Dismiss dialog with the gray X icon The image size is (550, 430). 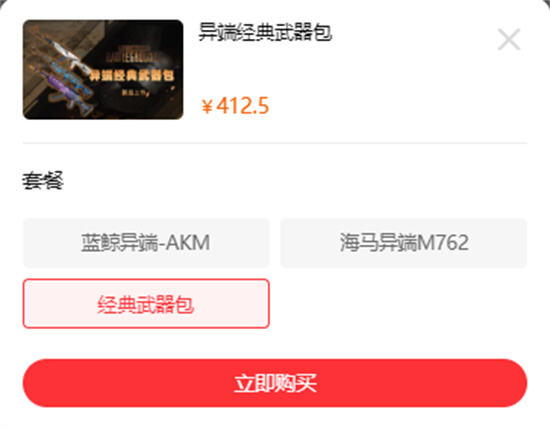(x=509, y=39)
